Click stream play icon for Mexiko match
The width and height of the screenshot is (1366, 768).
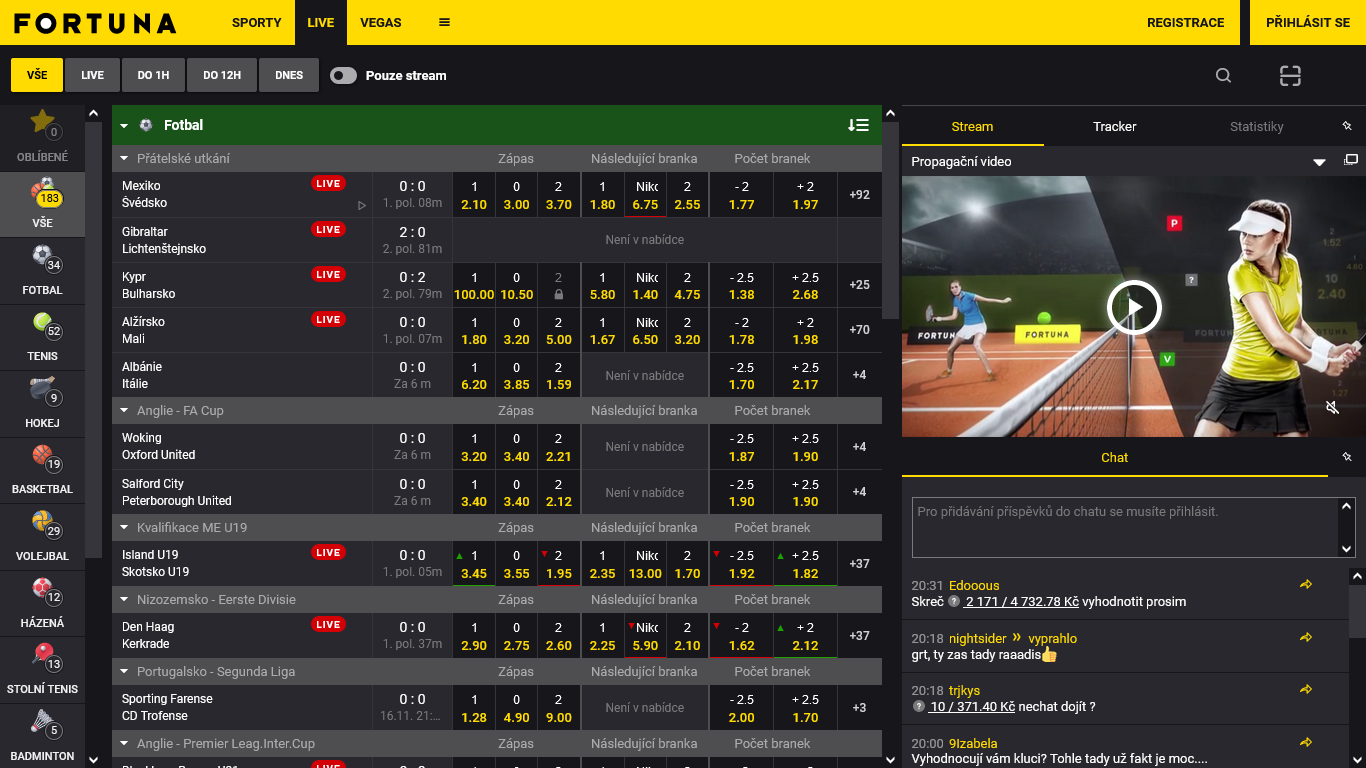click(x=362, y=205)
